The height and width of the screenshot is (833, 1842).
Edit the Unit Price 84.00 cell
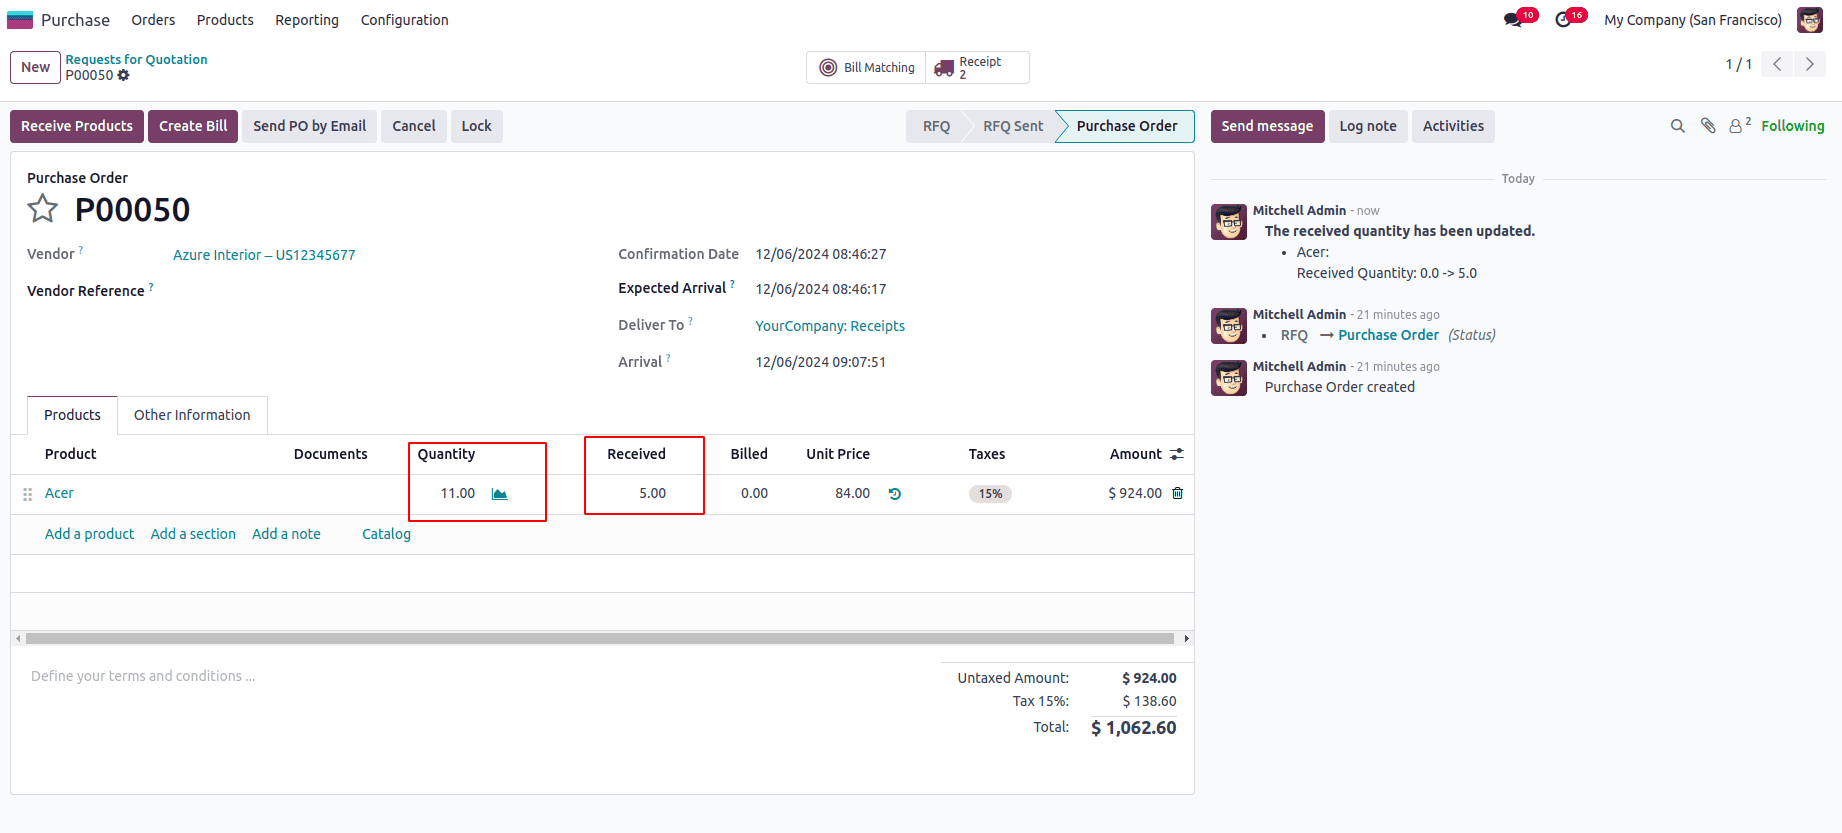852,493
